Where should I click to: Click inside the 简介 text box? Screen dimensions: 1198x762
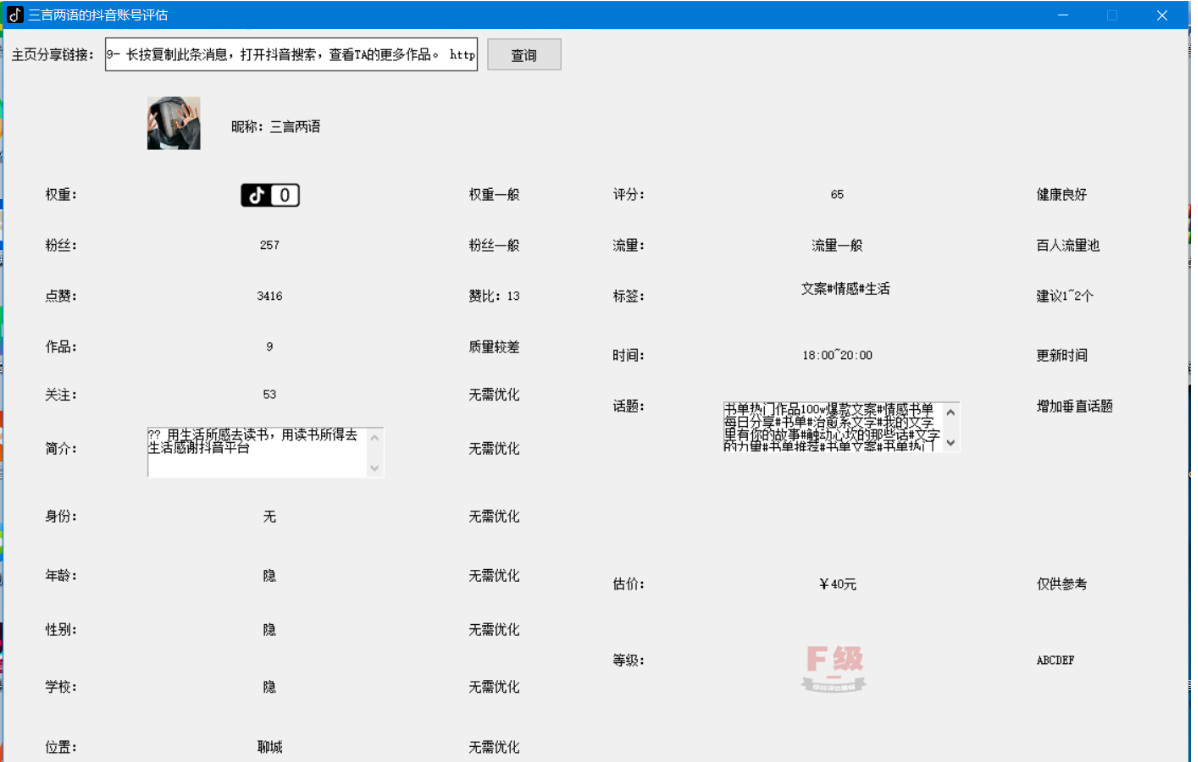(x=257, y=452)
